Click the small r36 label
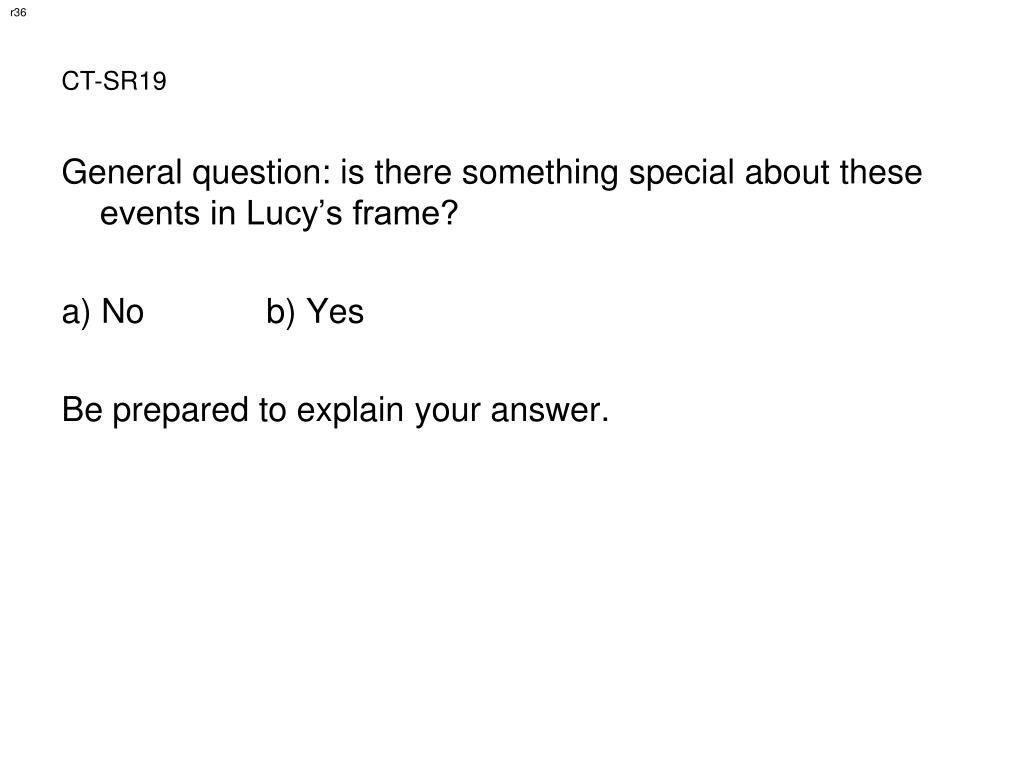Viewport: 1024px width, 768px height. (18, 12)
